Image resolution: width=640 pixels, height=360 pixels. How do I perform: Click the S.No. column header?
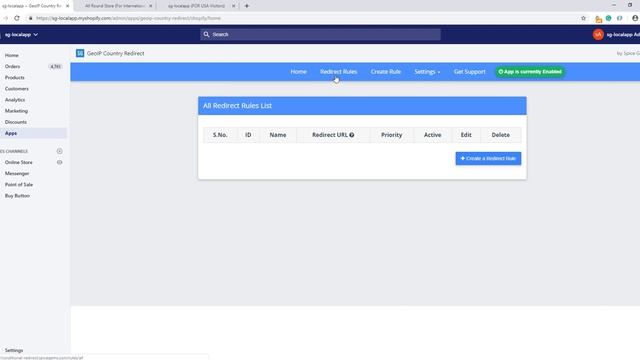[x=220, y=135]
